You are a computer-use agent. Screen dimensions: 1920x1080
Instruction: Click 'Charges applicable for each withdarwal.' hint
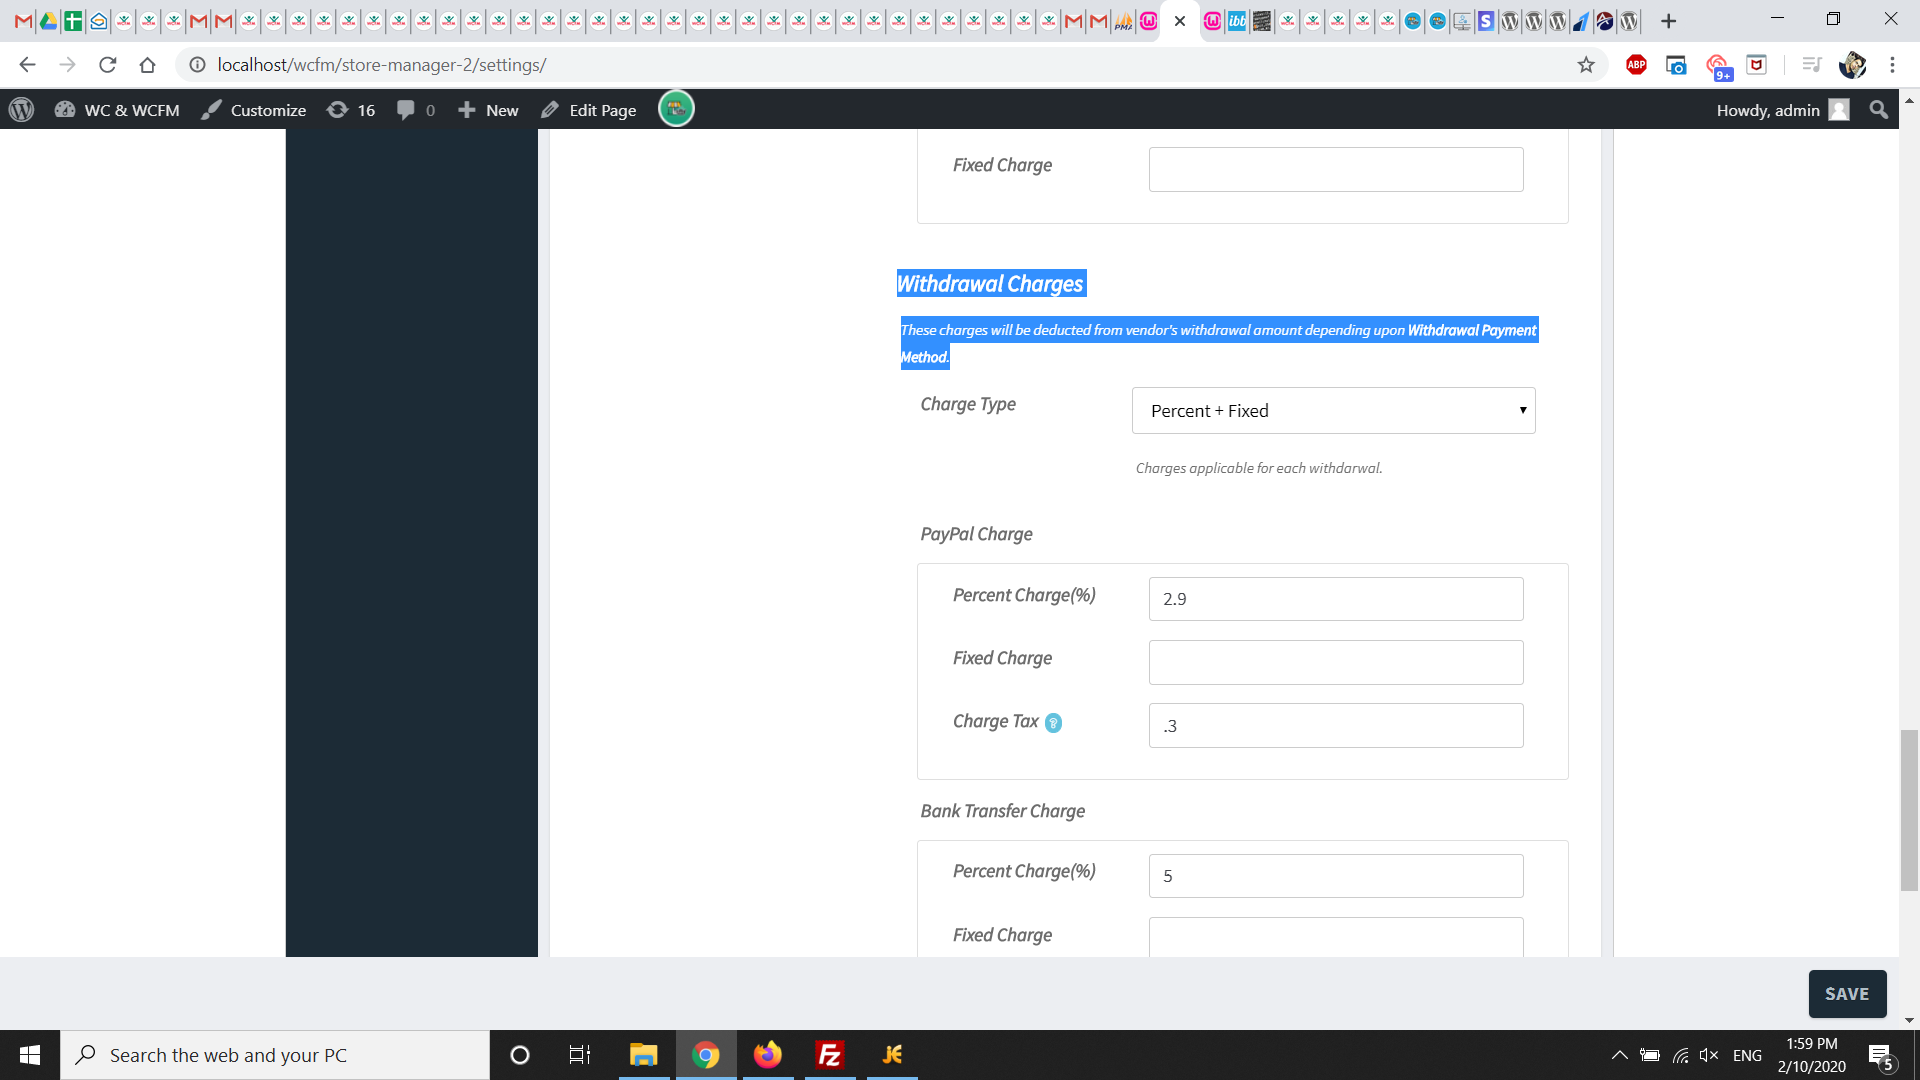pos(1259,468)
